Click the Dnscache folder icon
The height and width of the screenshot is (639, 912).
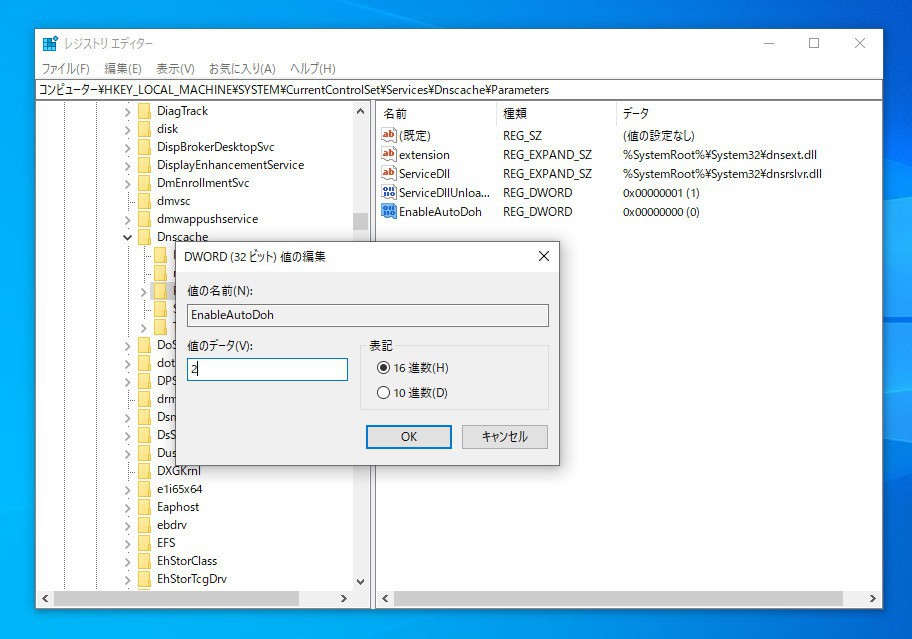[x=145, y=237]
